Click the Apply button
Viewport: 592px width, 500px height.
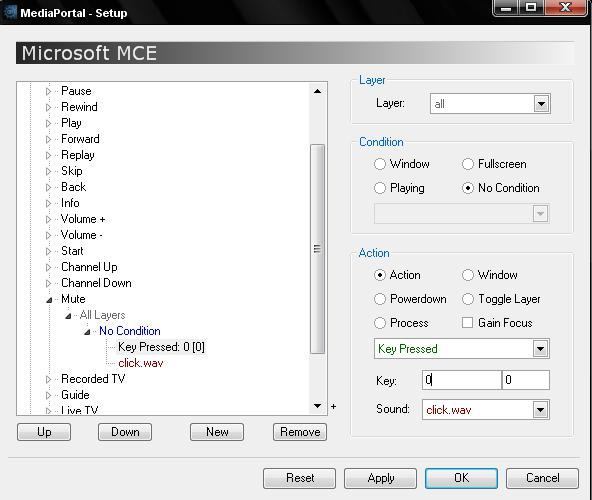click(381, 478)
